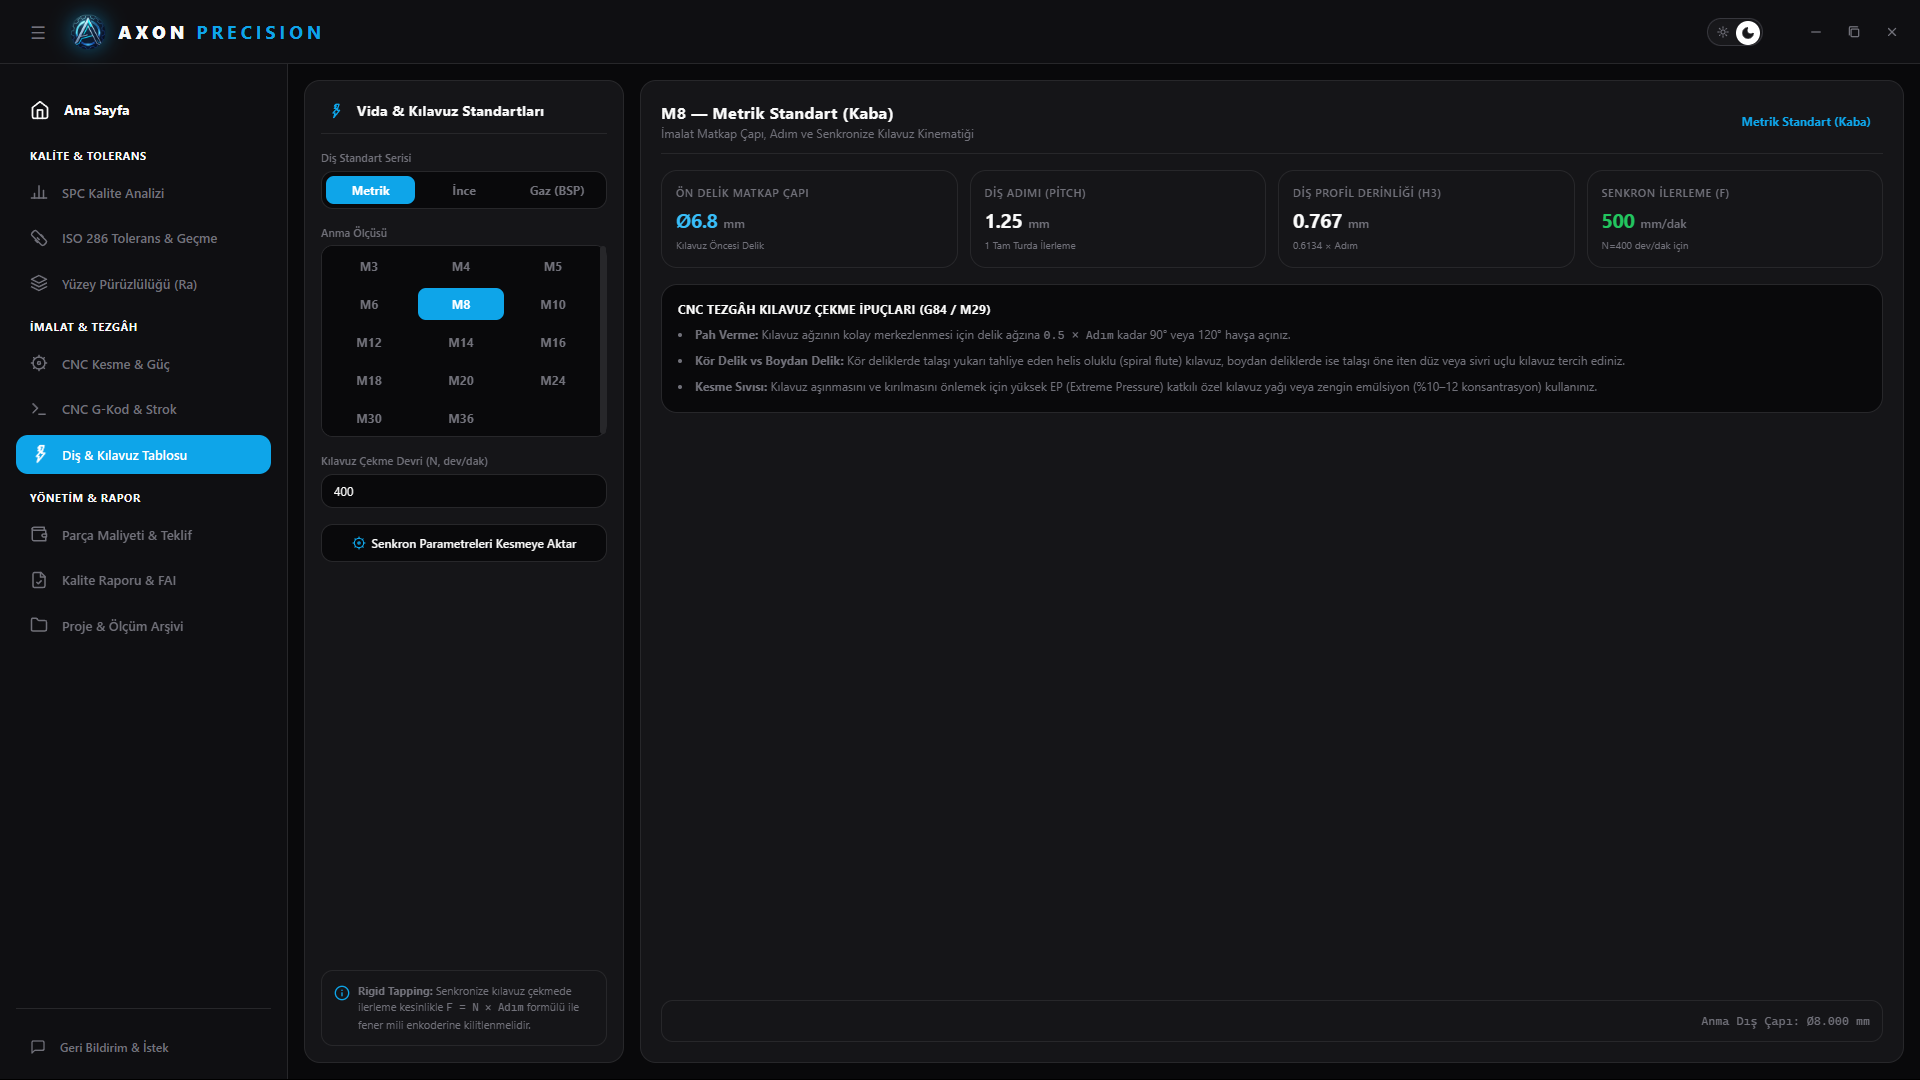This screenshot has width=1920, height=1080.
Task: Open Geri Bildirim & İstek
Action: coord(143,1047)
